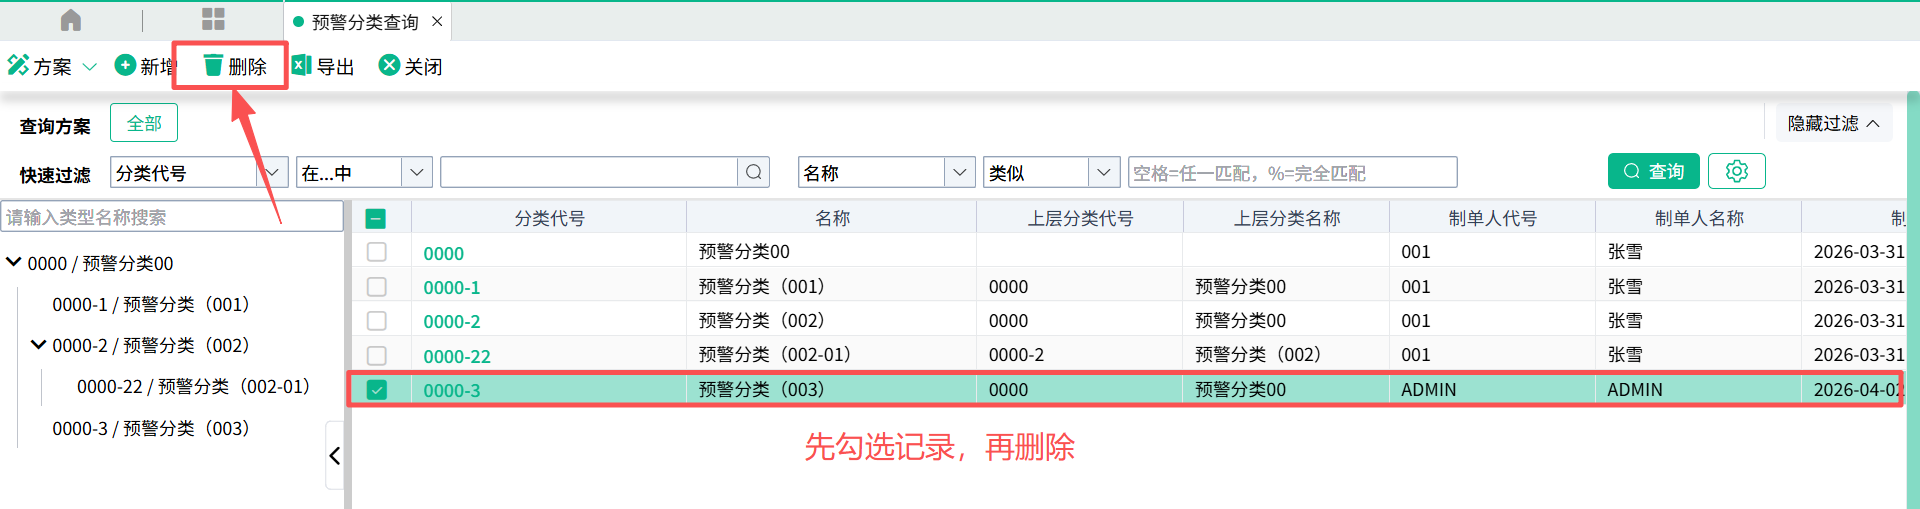Uncheck the selected 0000-3 row checkbox

tap(377, 390)
